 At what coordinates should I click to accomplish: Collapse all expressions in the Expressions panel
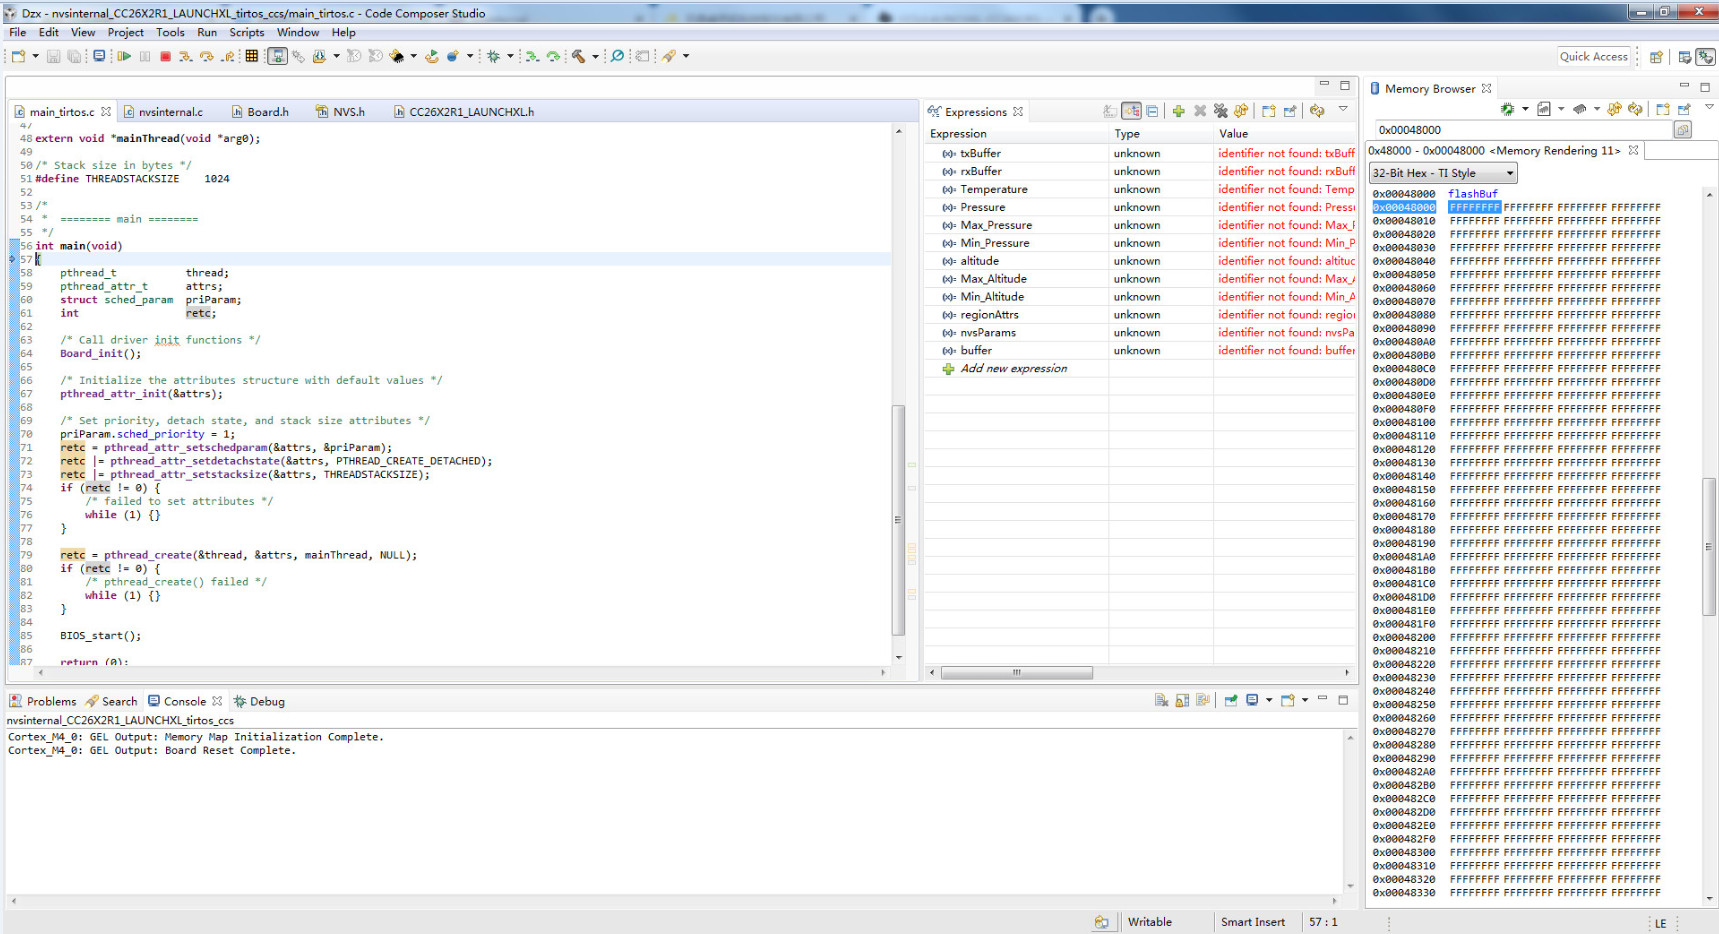point(1153,111)
